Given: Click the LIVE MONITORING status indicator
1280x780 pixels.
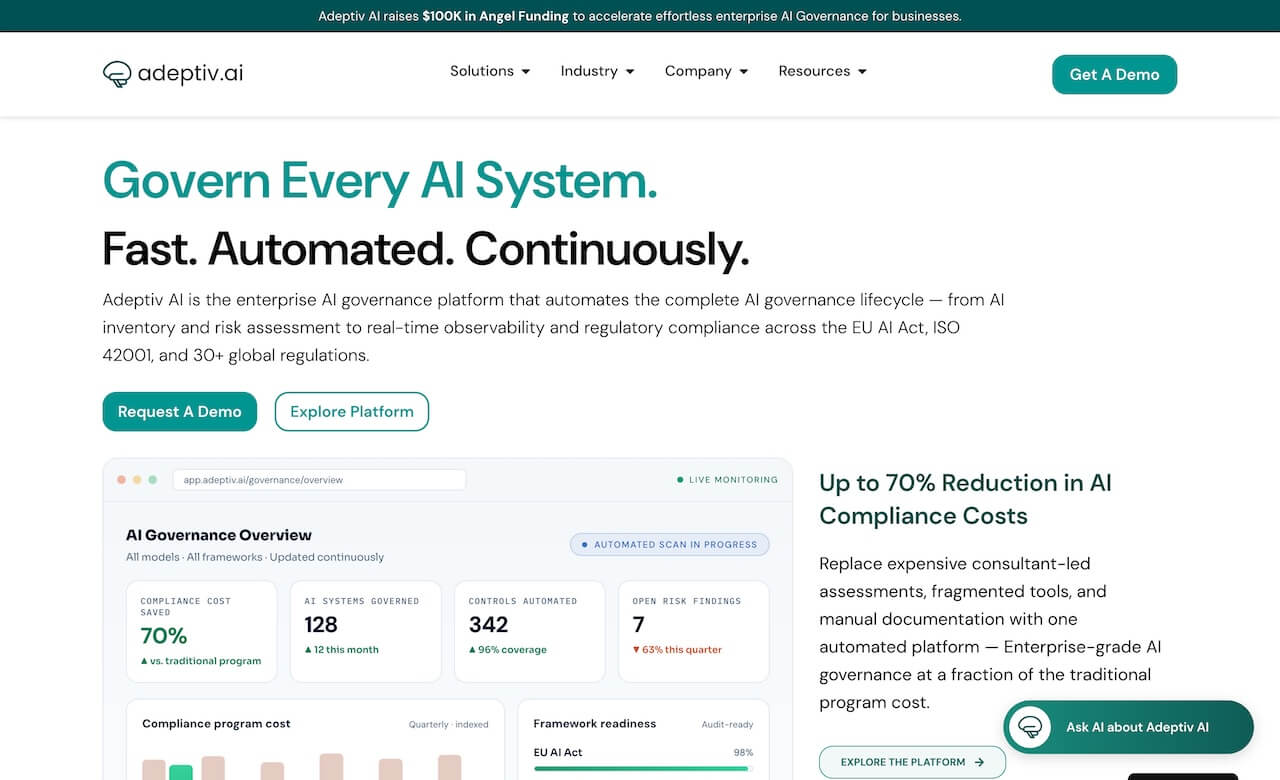Looking at the screenshot, I should [x=727, y=480].
